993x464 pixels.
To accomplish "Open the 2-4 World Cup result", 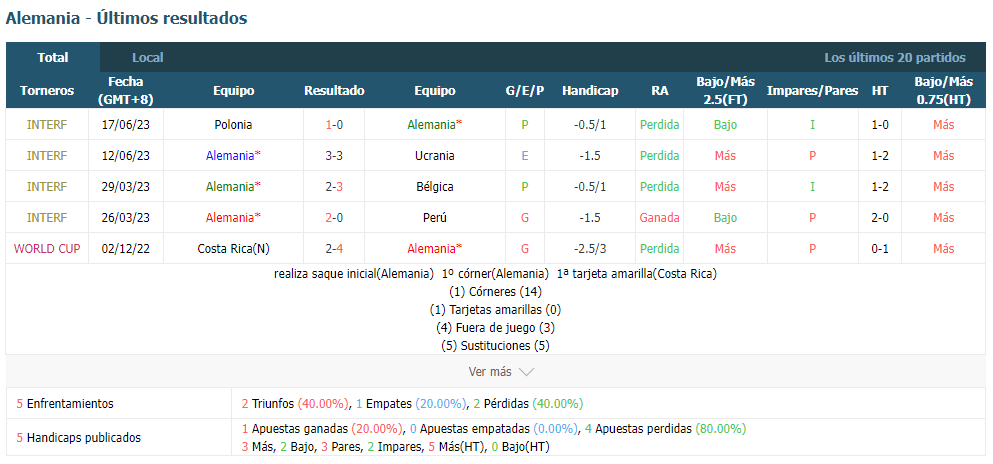I will [x=334, y=249].
